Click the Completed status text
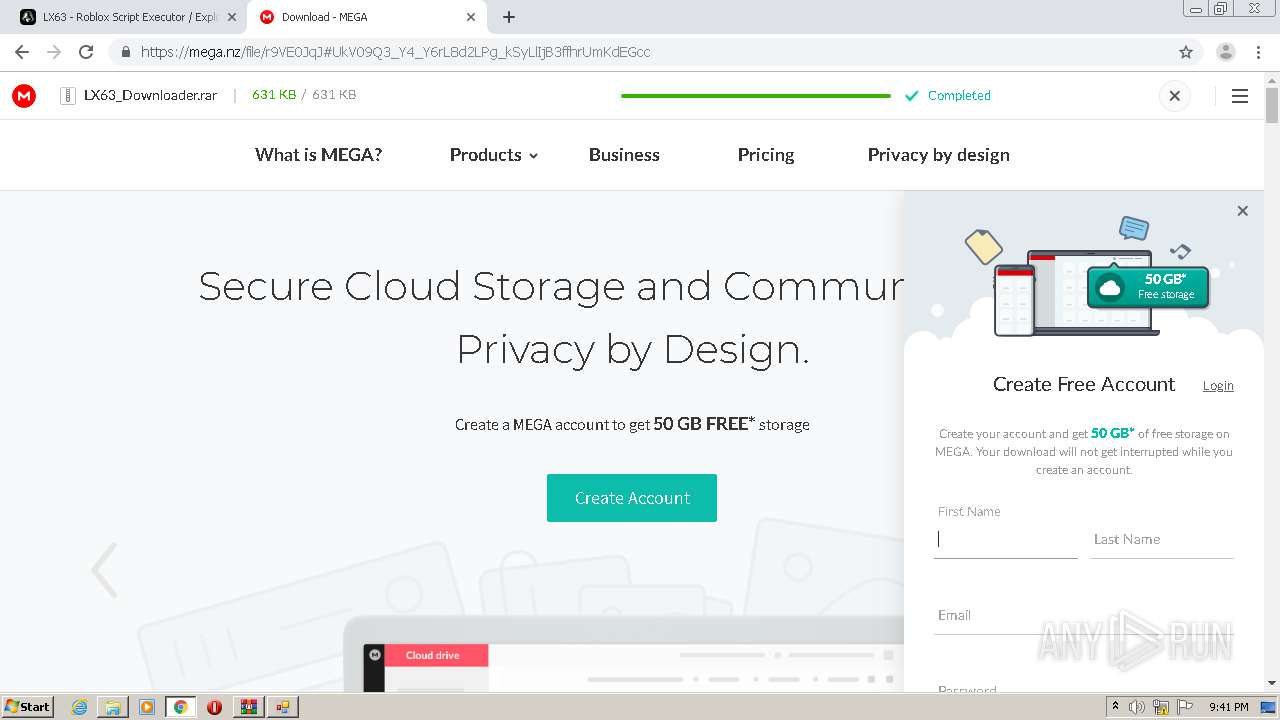This screenshot has width=1280, height=720. coord(959,96)
